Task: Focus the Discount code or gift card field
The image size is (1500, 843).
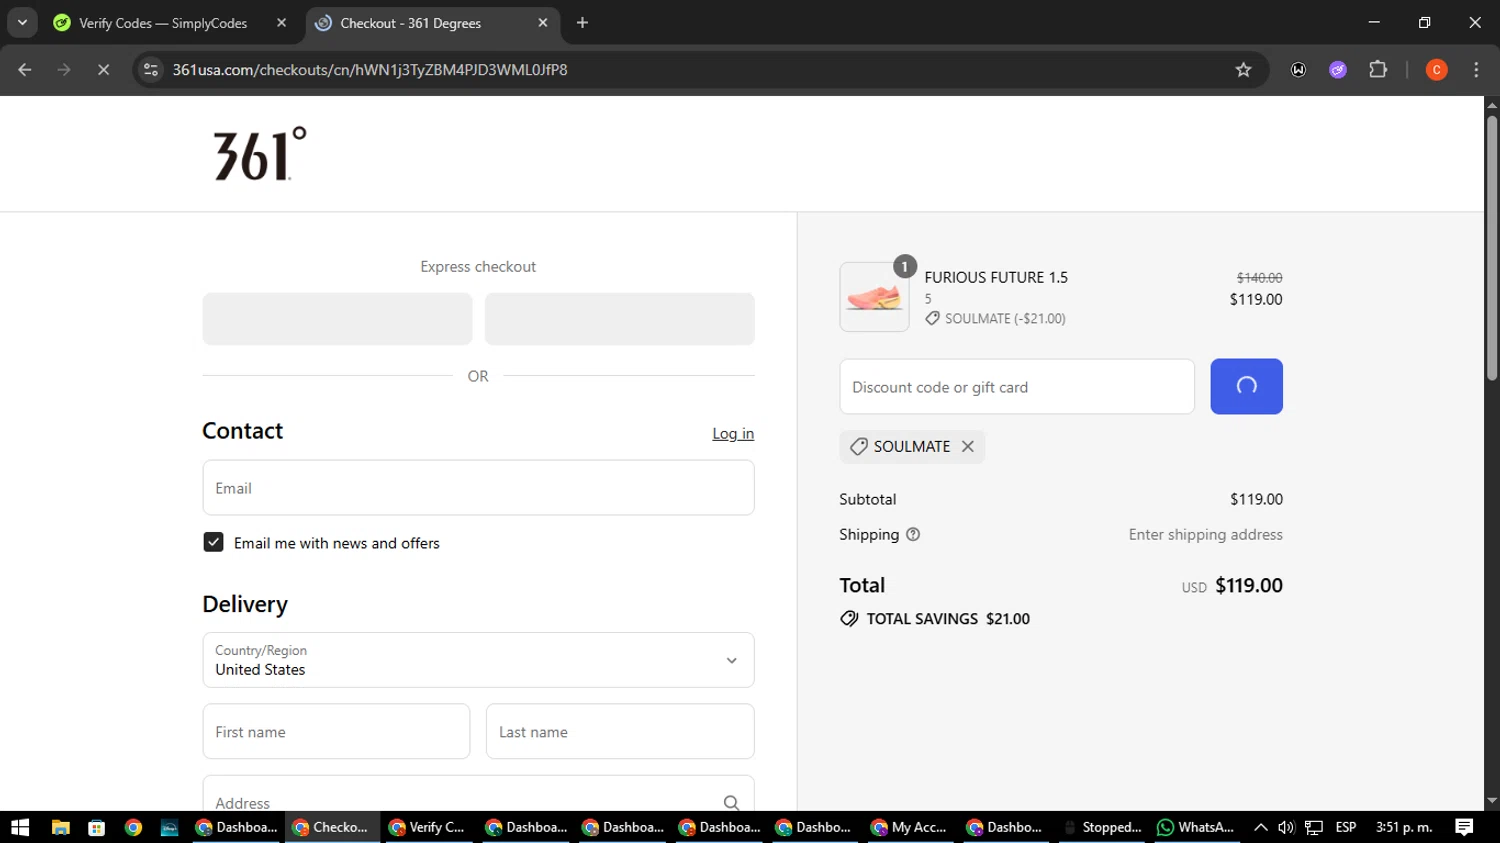Action: [1017, 387]
